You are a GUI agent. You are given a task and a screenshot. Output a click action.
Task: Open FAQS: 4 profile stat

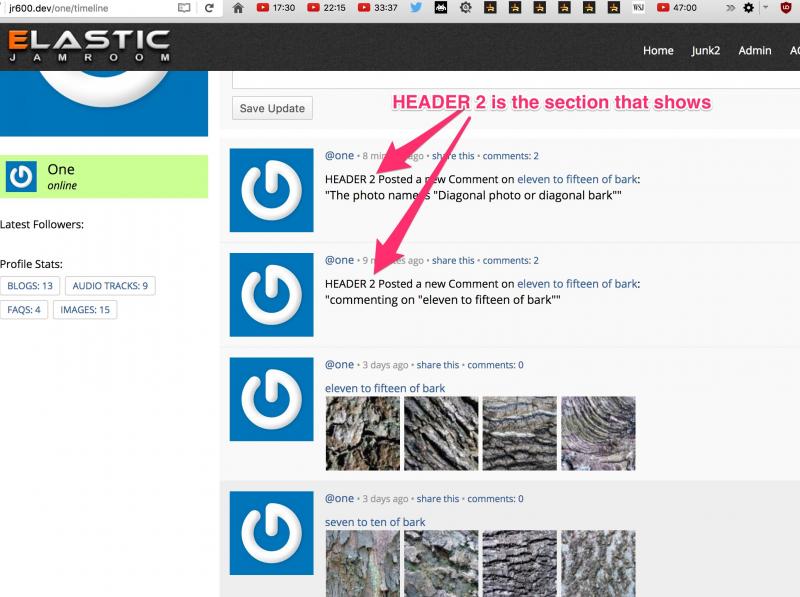click(x=24, y=310)
